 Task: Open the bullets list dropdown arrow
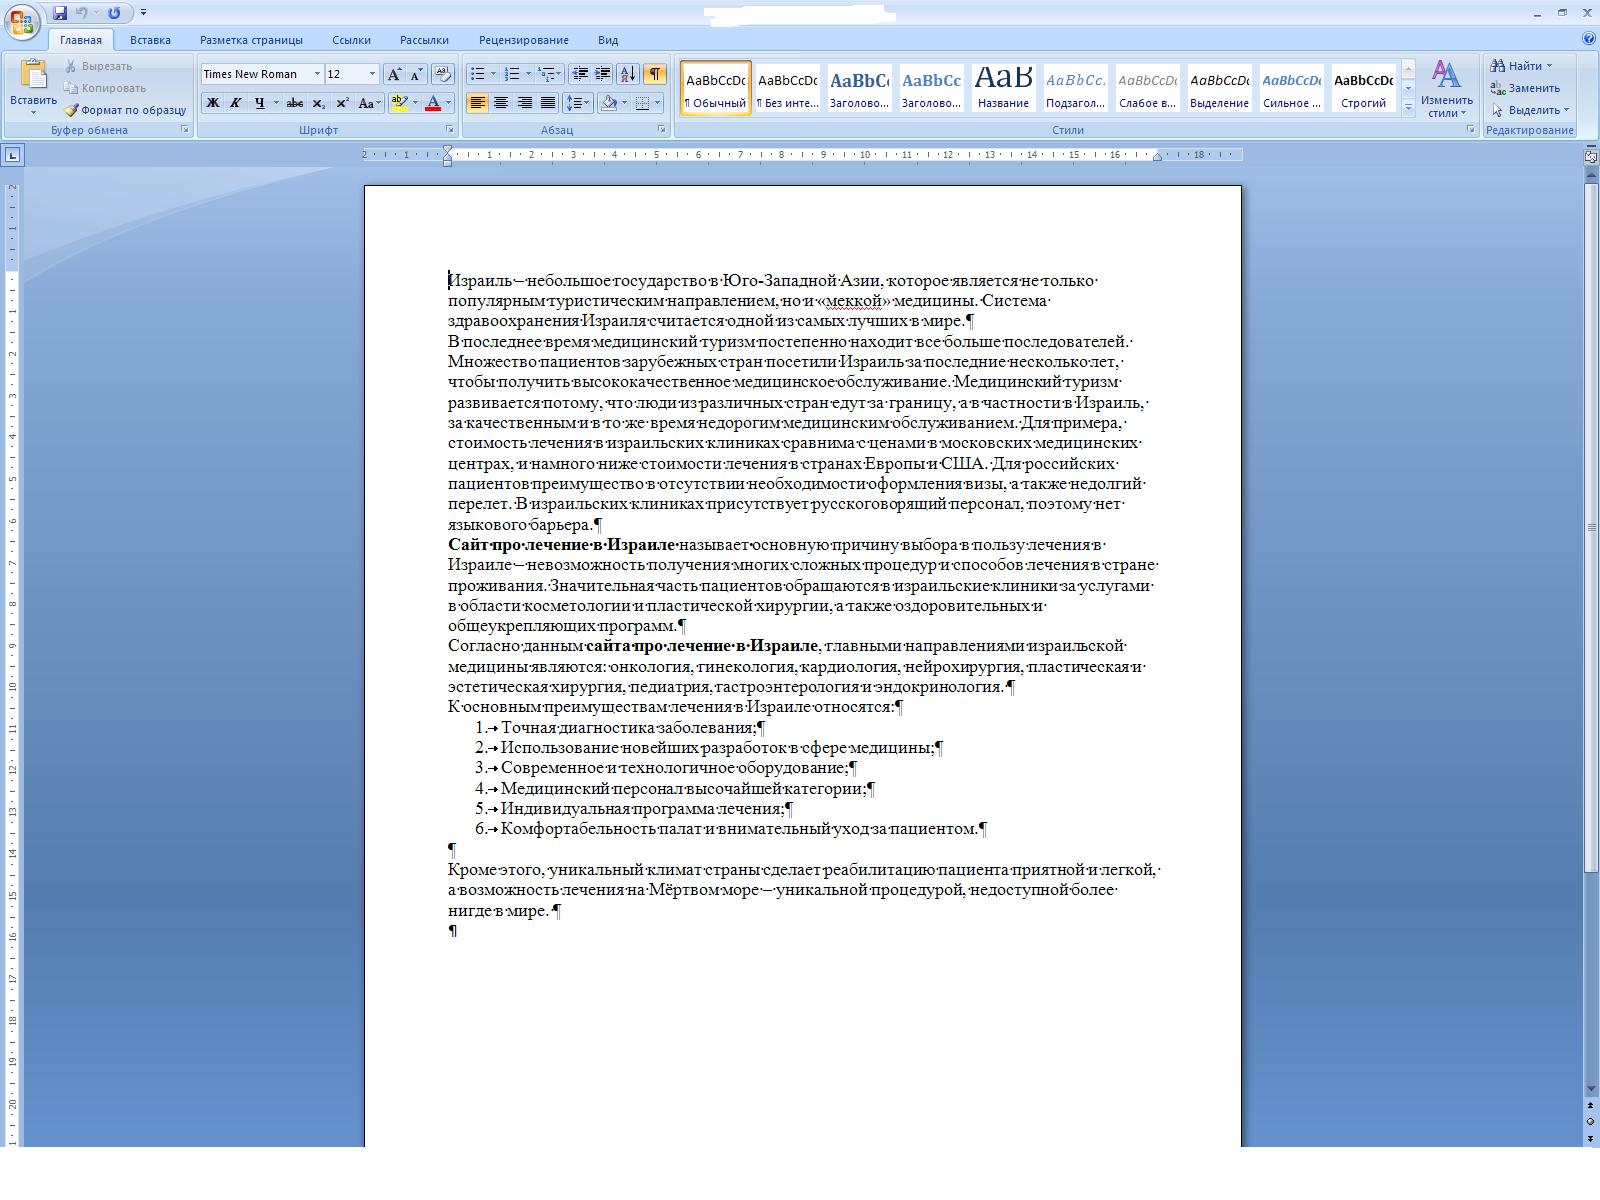click(x=493, y=74)
